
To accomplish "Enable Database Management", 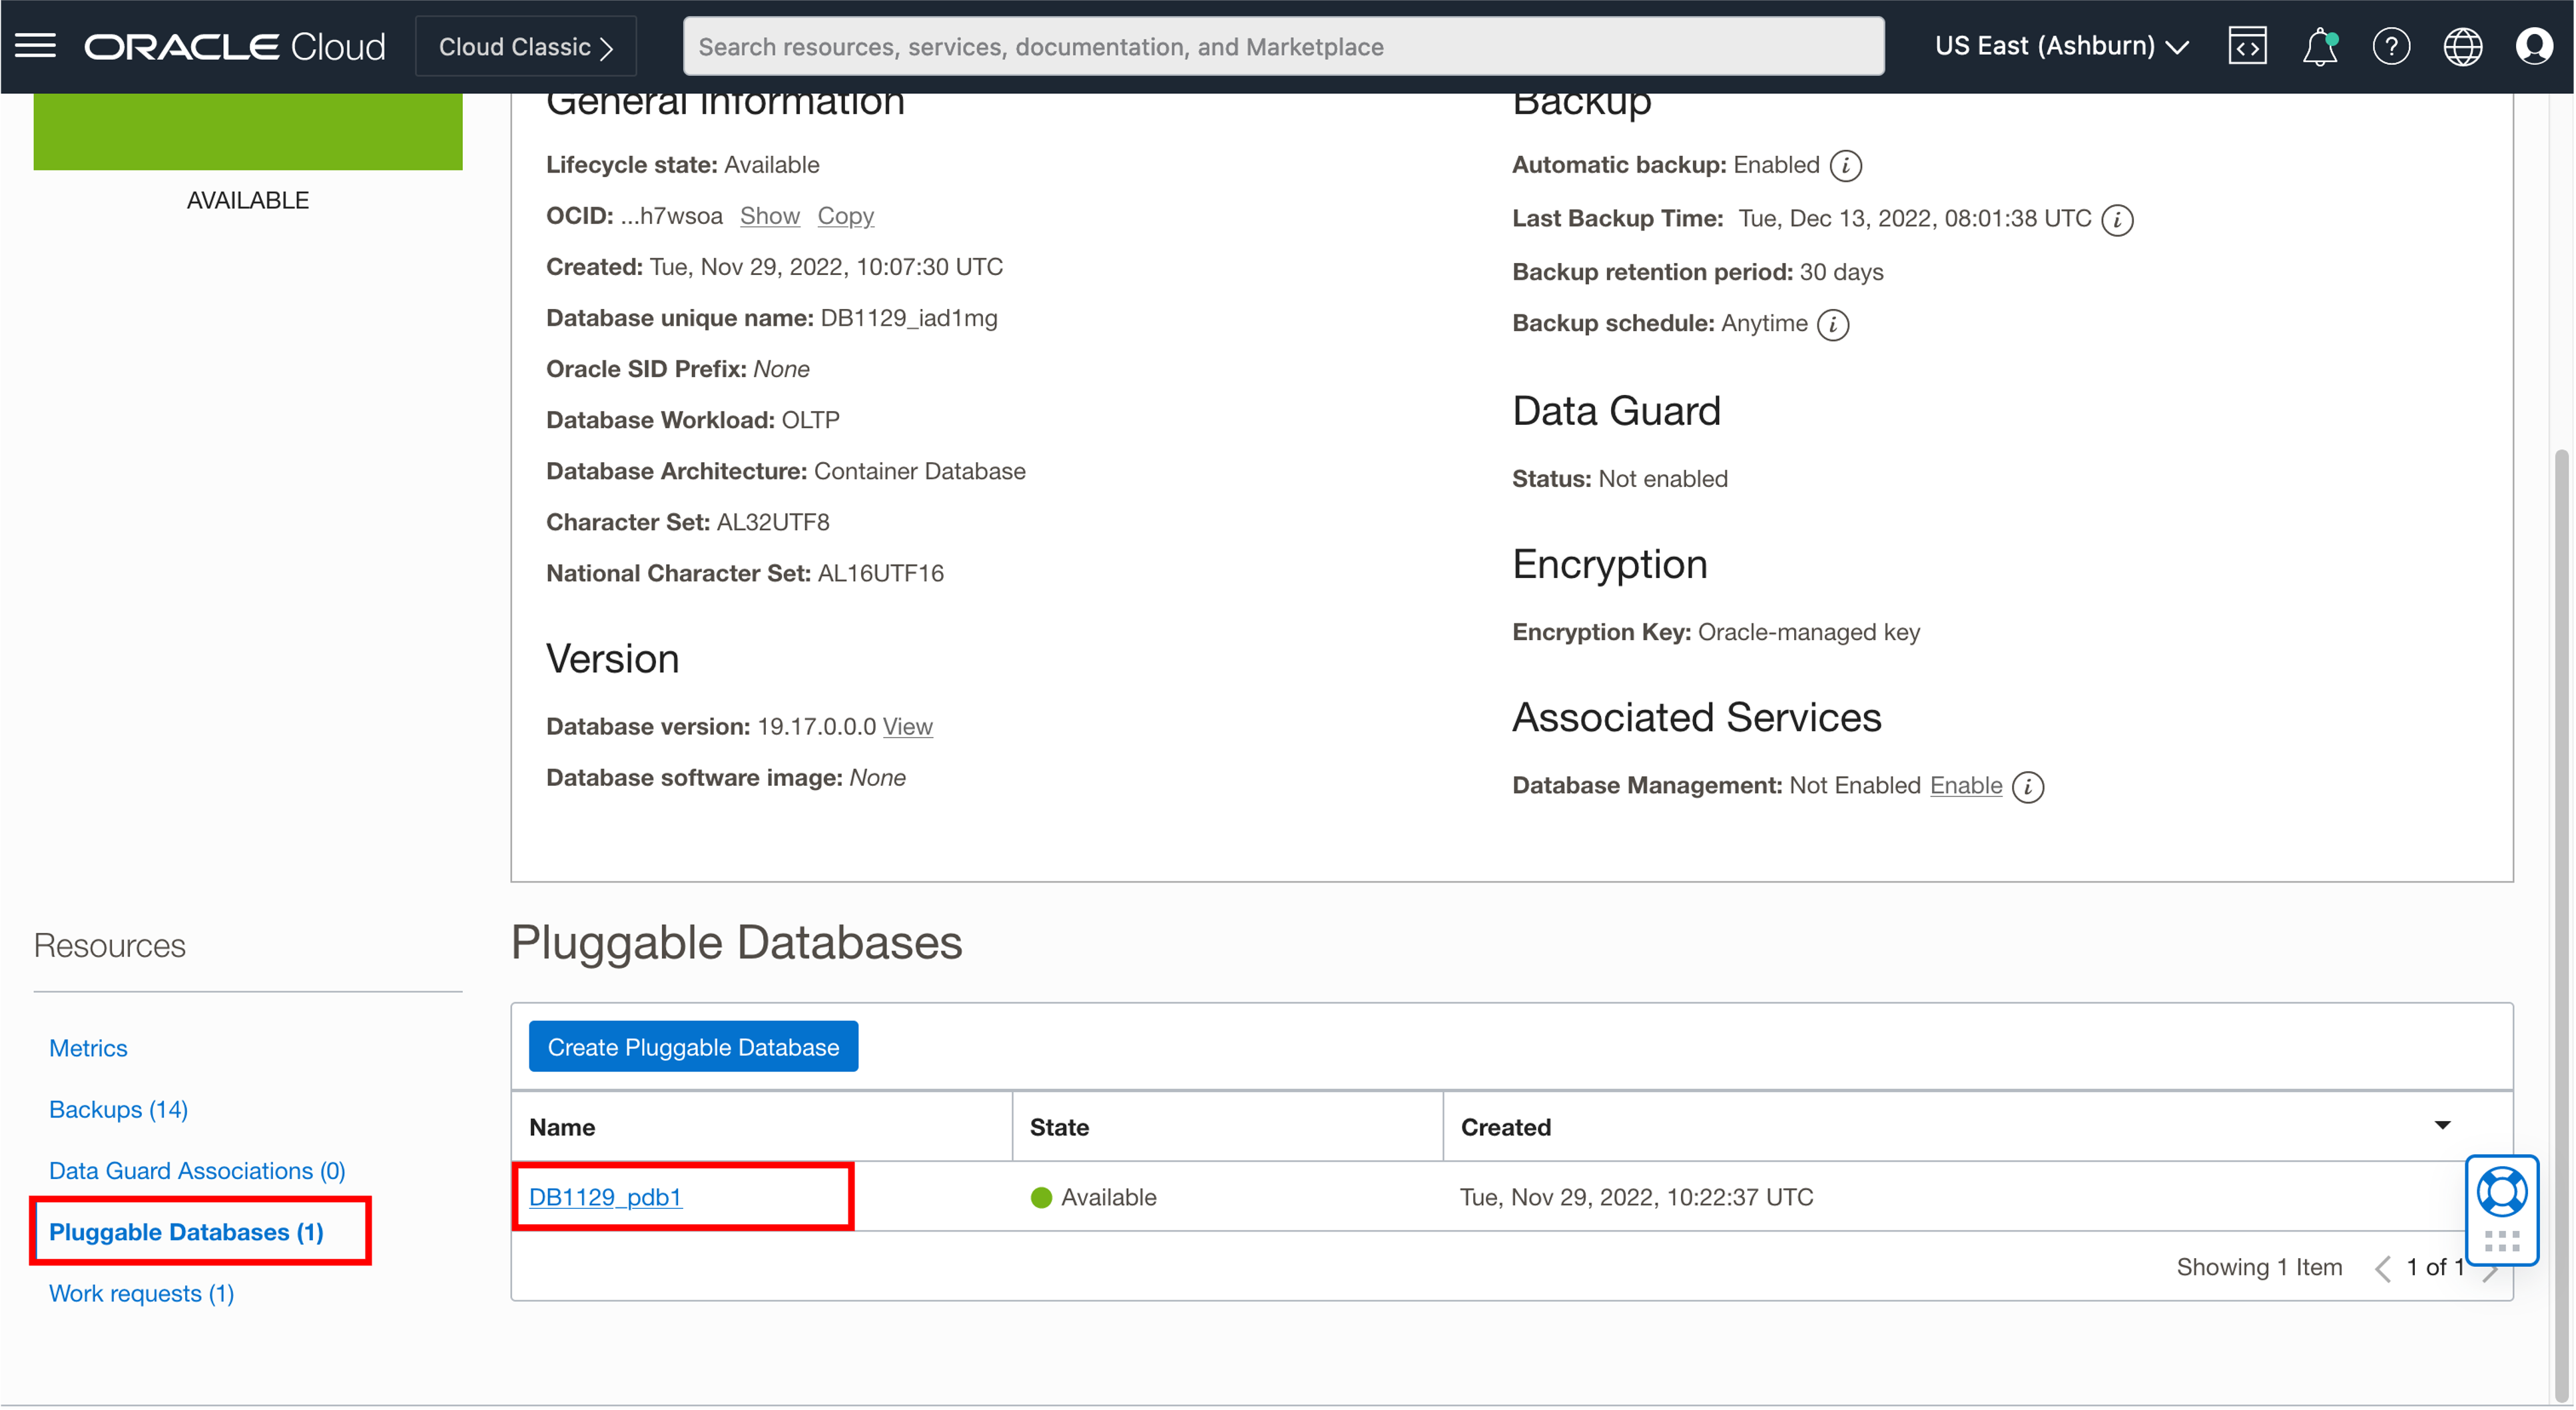I will 1965,786.
